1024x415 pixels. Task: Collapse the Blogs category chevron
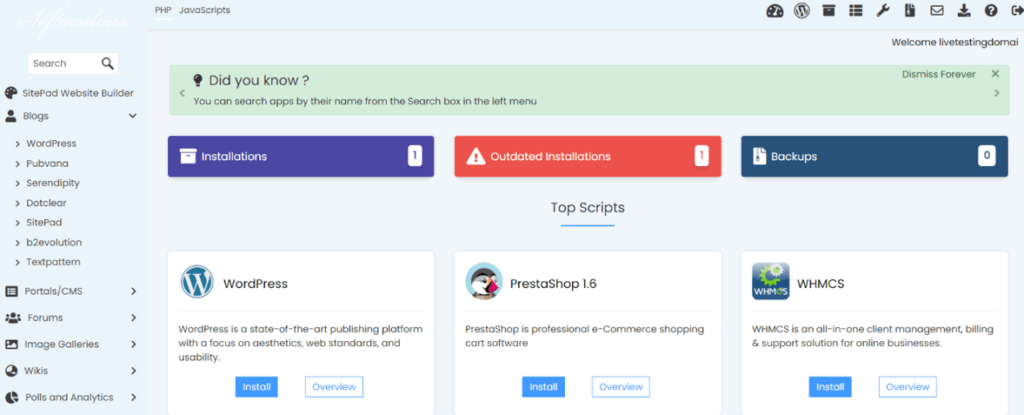click(x=133, y=116)
